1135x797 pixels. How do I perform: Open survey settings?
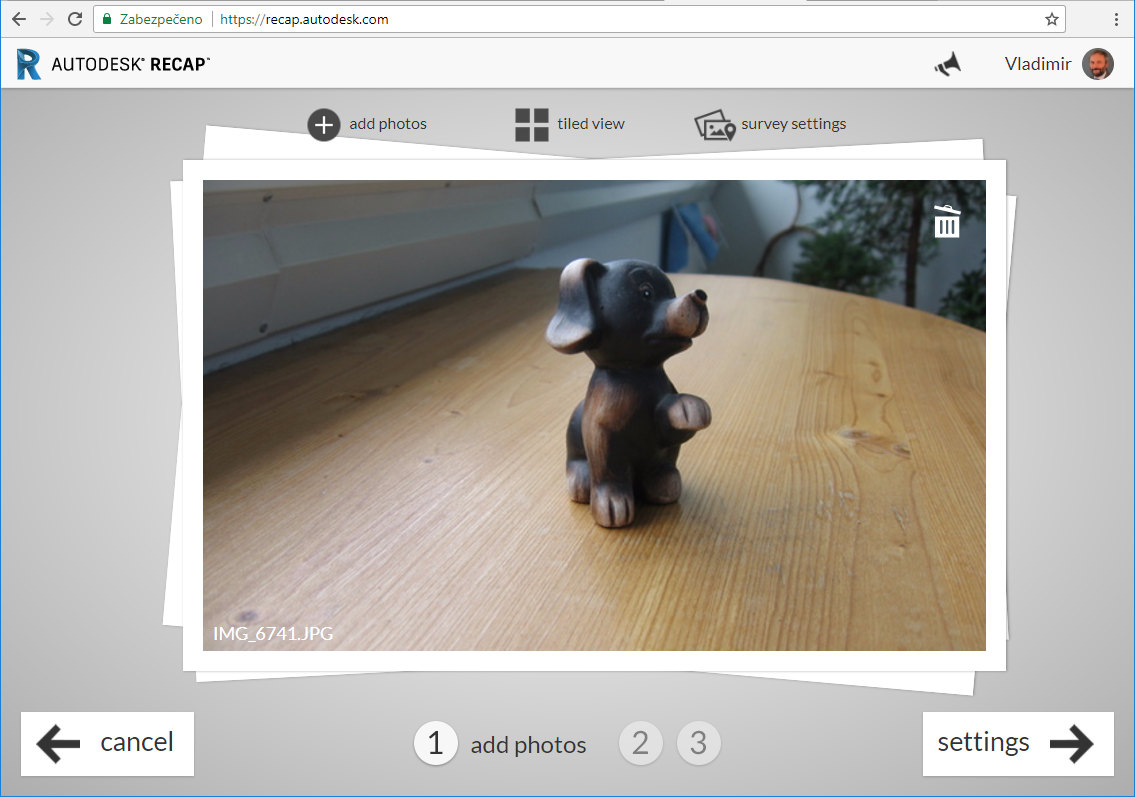pyautogui.click(x=714, y=124)
